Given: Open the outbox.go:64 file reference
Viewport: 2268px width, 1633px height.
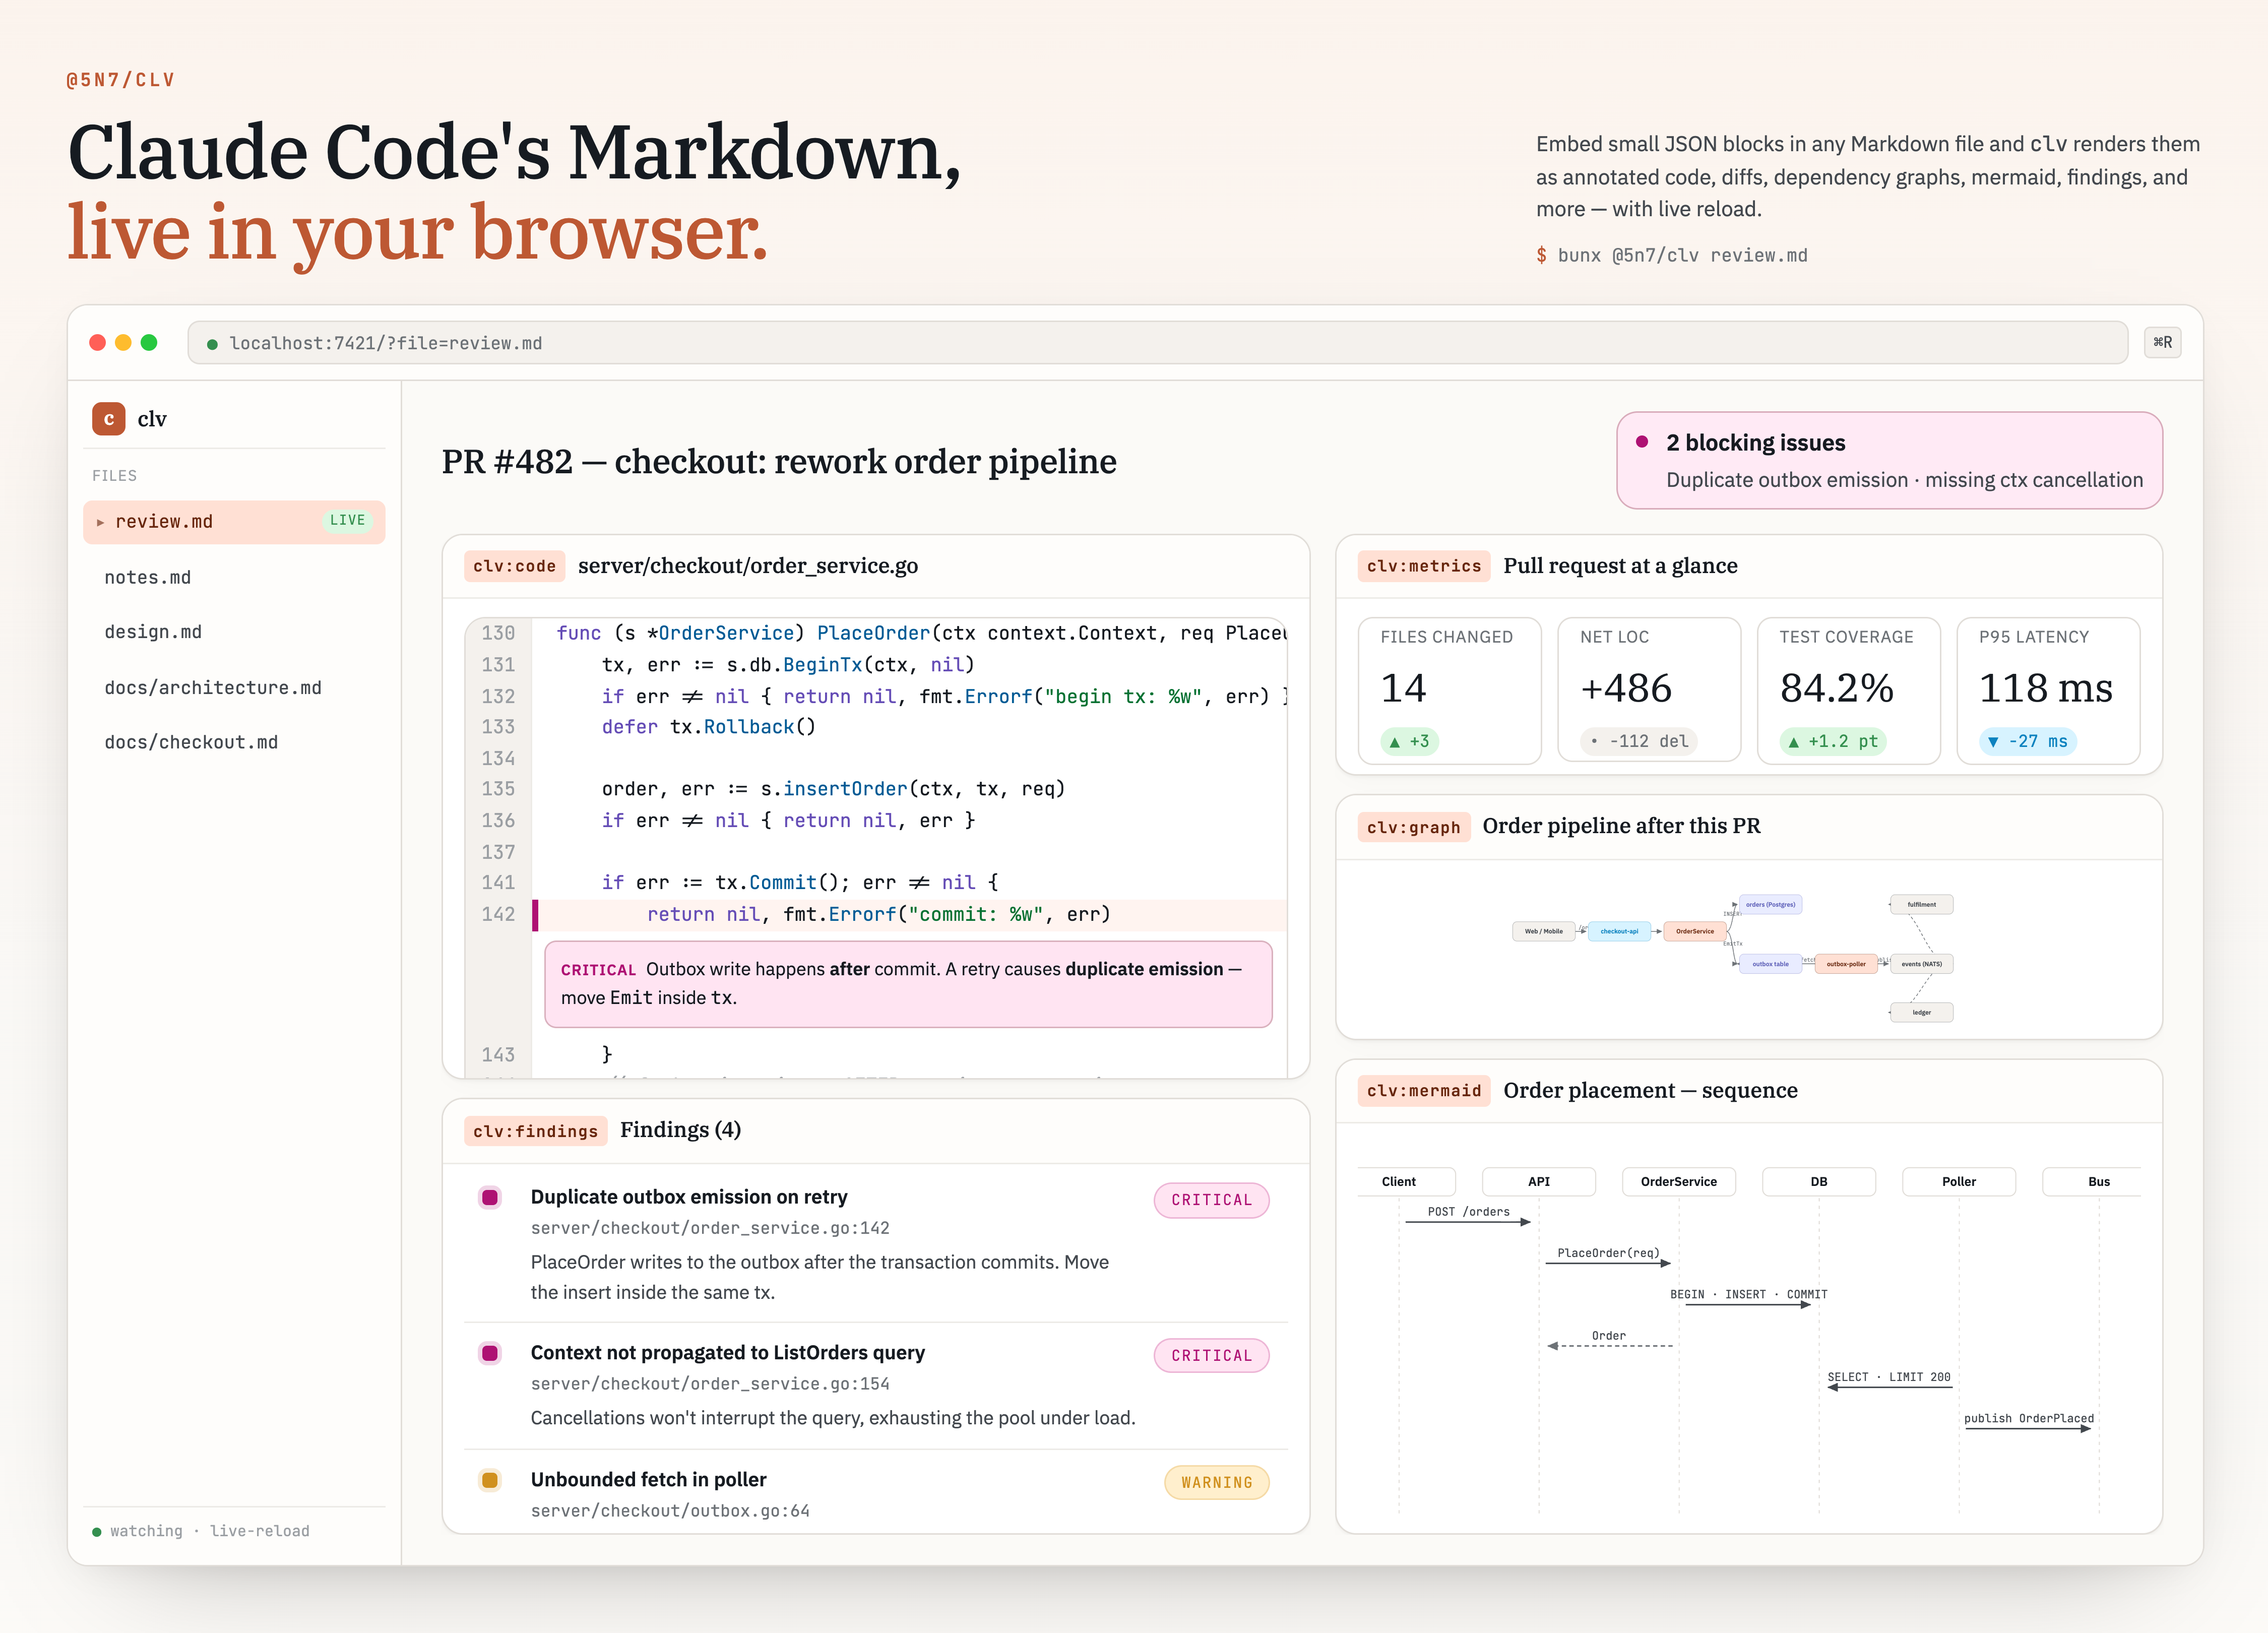Looking at the screenshot, I should pyautogui.click(x=670, y=1511).
